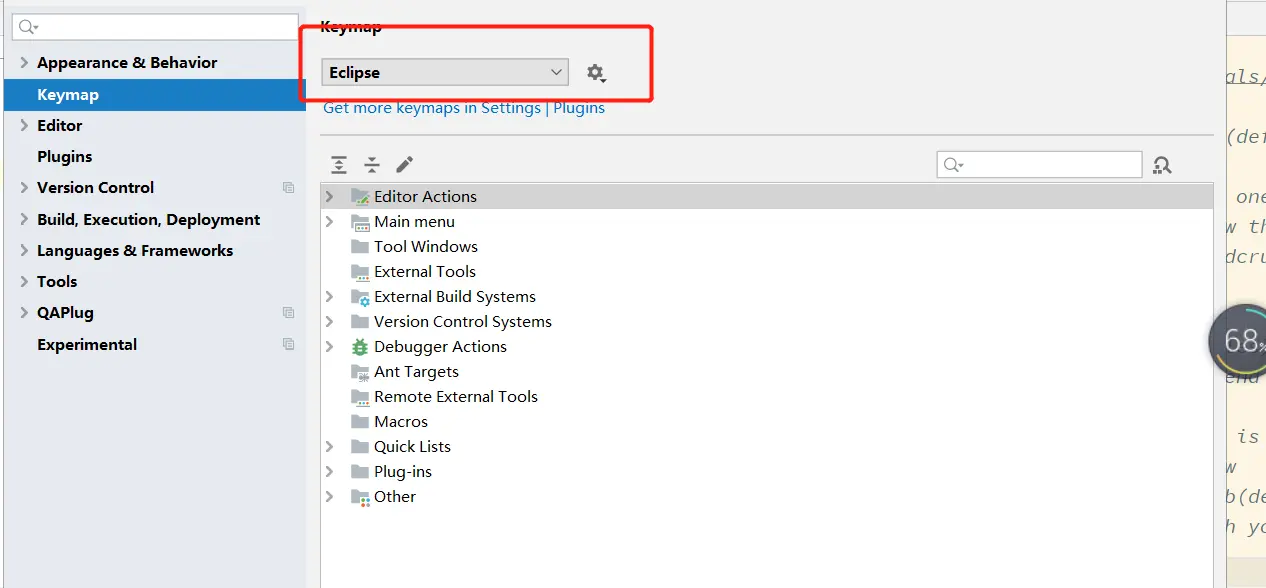Expand Build, Execution, Deployment category
This screenshot has height=588, width=1266.
point(24,219)
